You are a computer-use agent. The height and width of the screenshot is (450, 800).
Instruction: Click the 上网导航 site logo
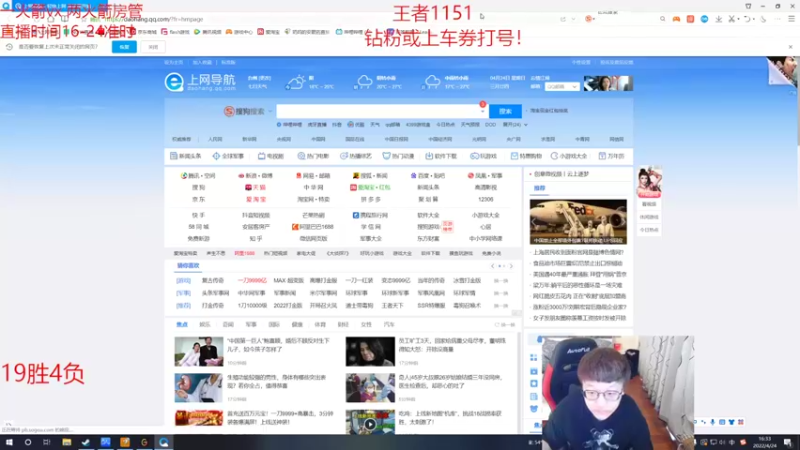click(x=200, y=82)
